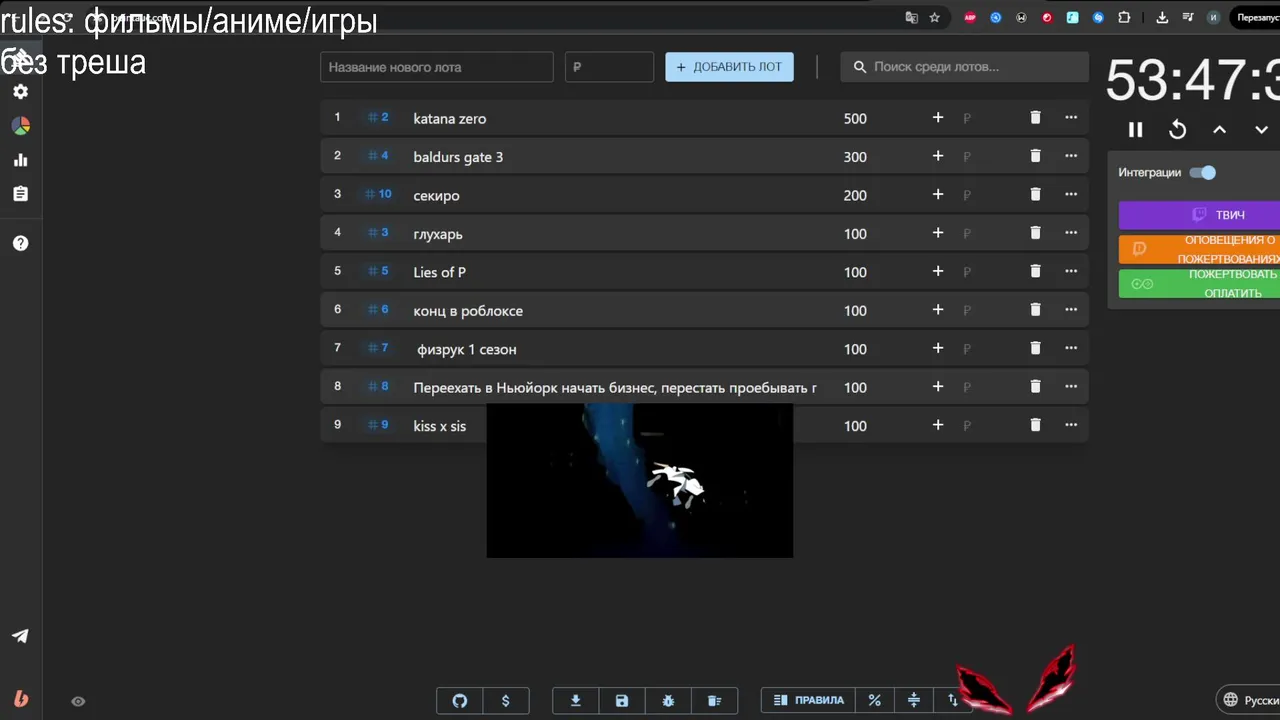Delete the baldurs gate 3 lot
This screenshot has width=1280, height=720.
click(x=1035, y=156)
